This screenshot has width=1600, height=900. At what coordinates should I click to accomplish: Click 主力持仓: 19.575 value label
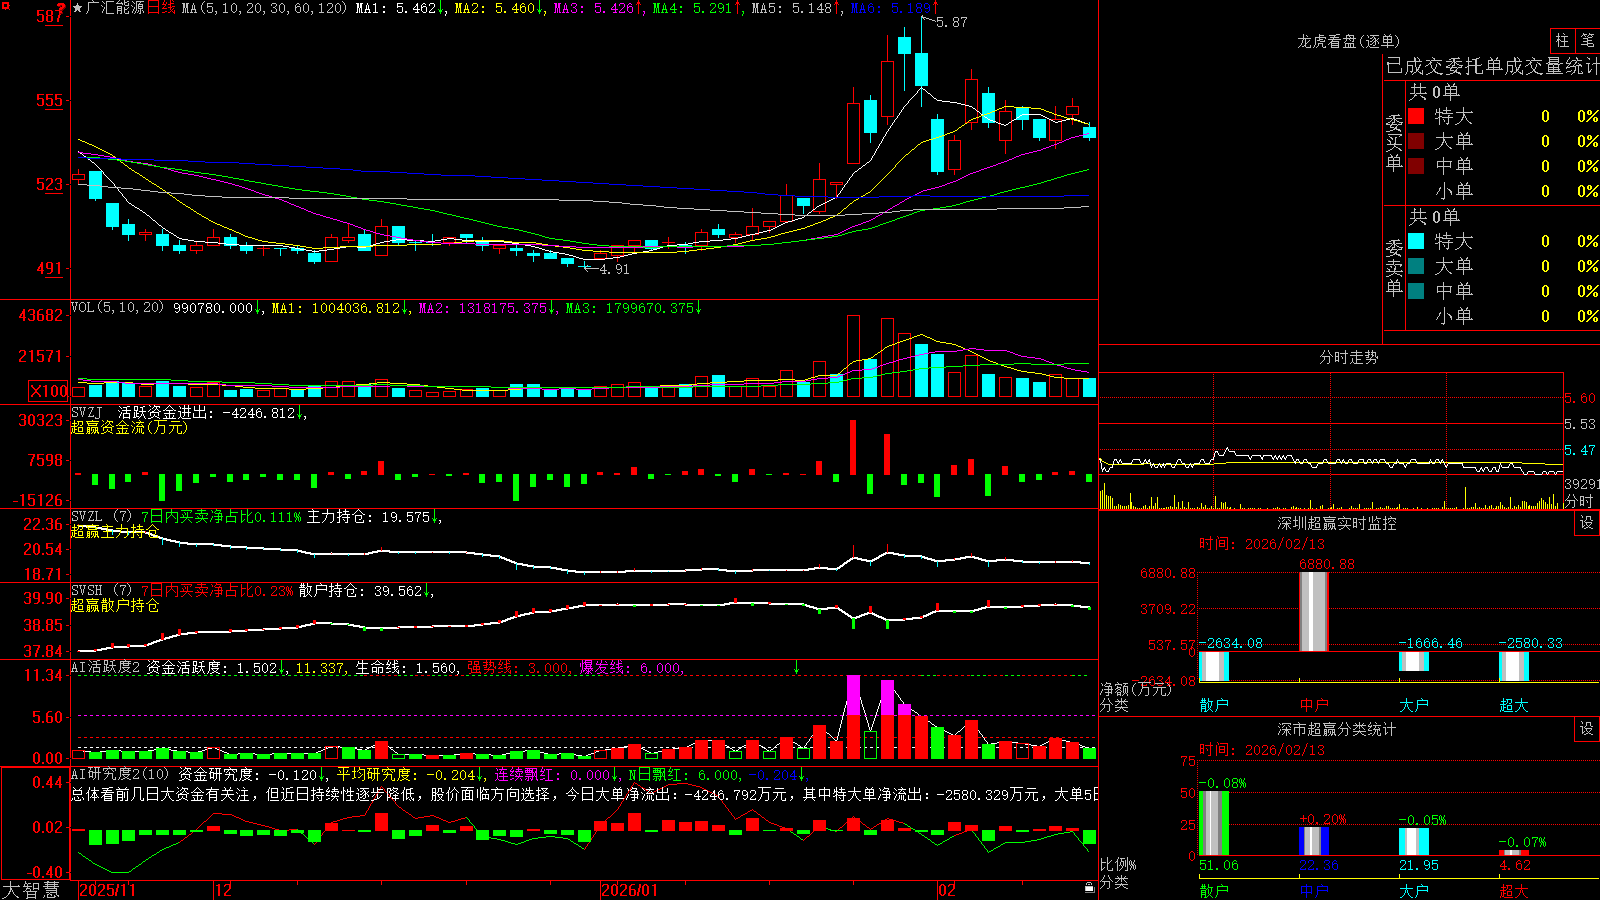374,517
